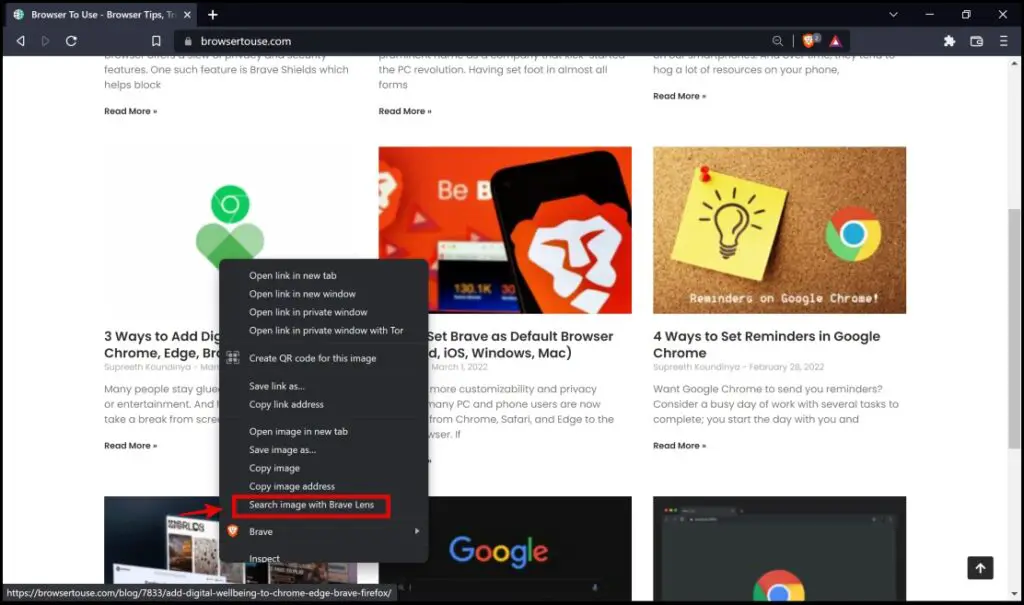Open Brave Shields lion icon
This screenshot has height=605, width=1024.
point(810,41)
